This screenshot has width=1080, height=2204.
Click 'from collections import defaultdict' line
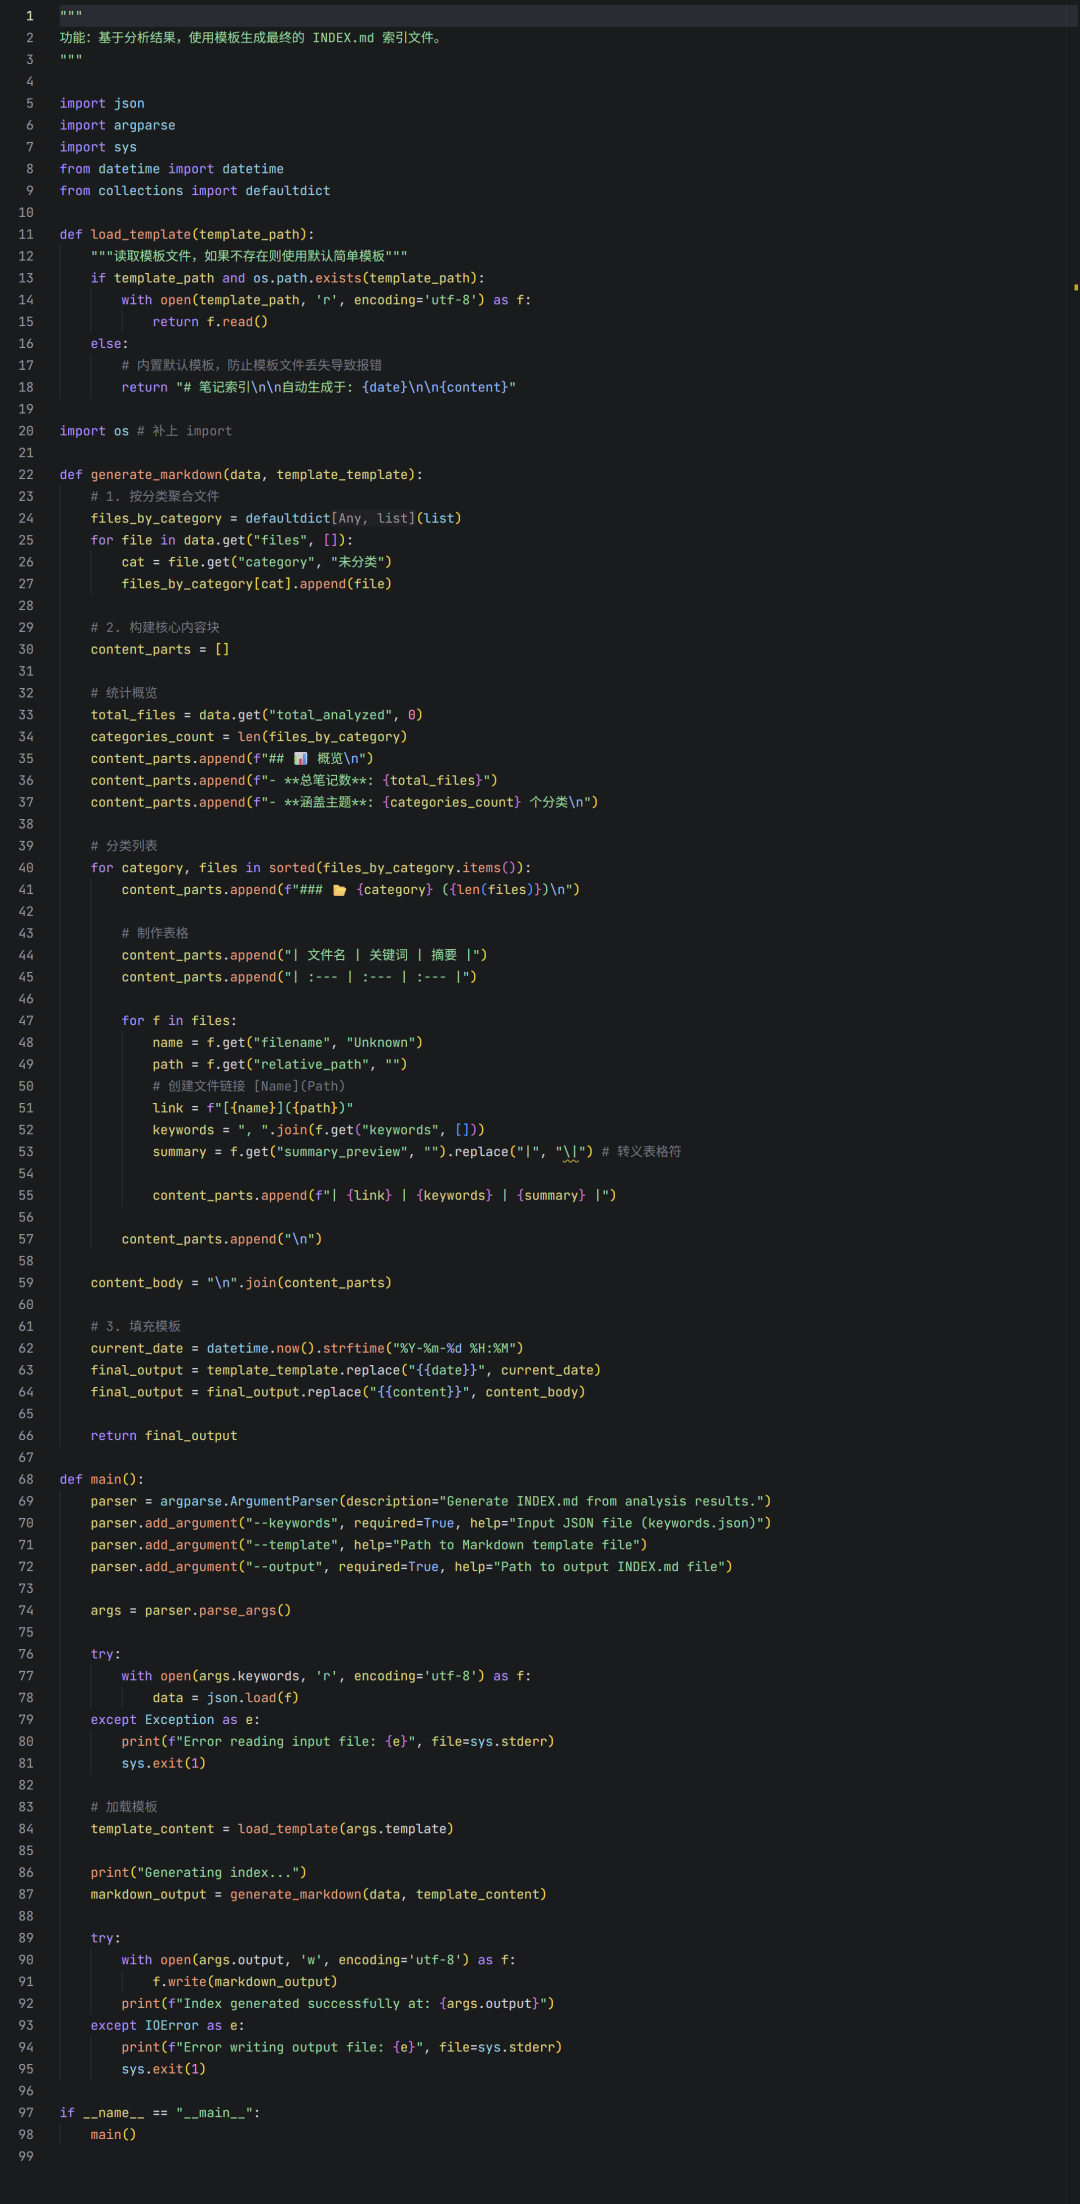pos(195,191)
